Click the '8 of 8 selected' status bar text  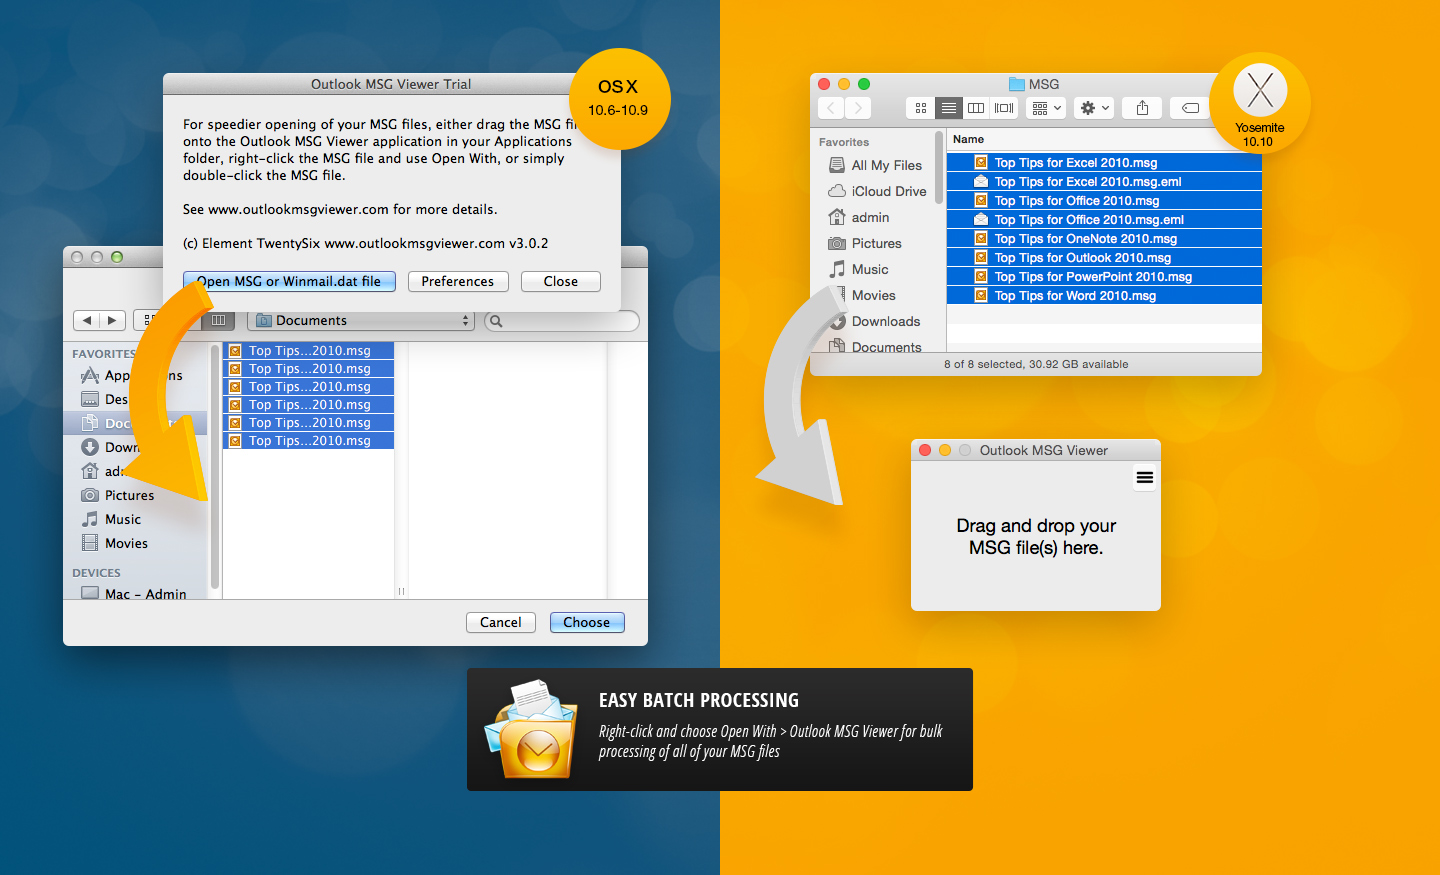point(1036,364)
